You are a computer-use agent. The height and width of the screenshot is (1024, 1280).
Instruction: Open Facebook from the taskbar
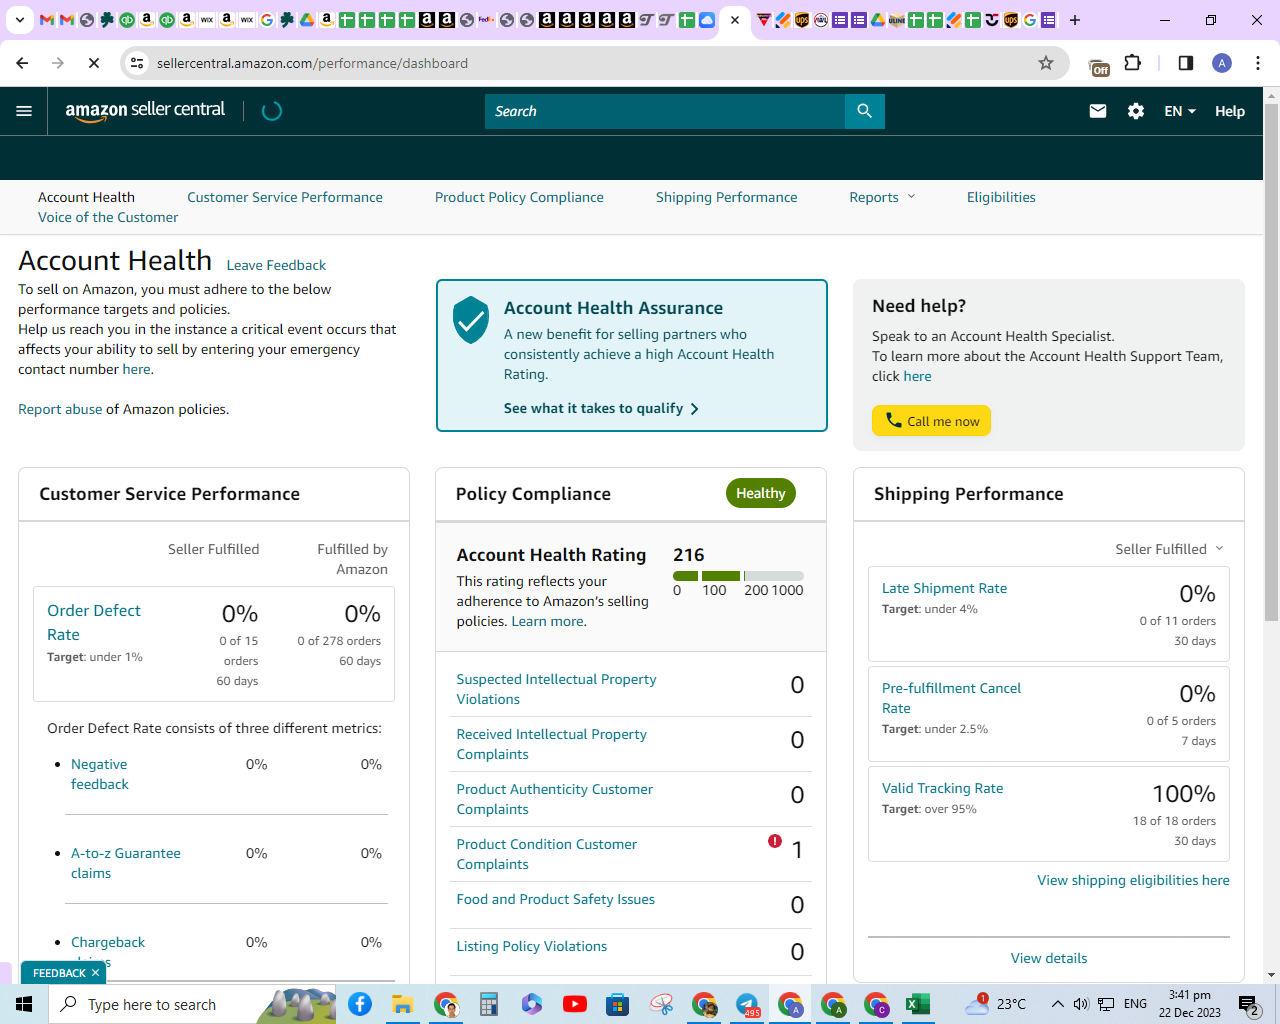360,1004
